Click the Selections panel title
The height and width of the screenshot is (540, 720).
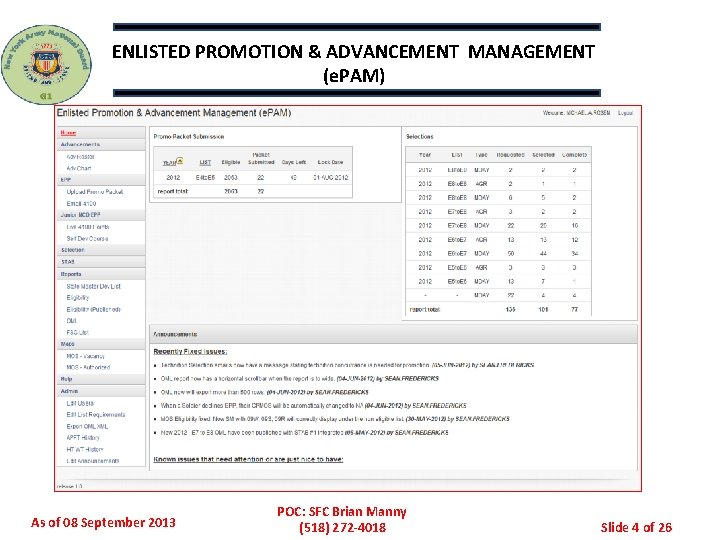point(420,136)
